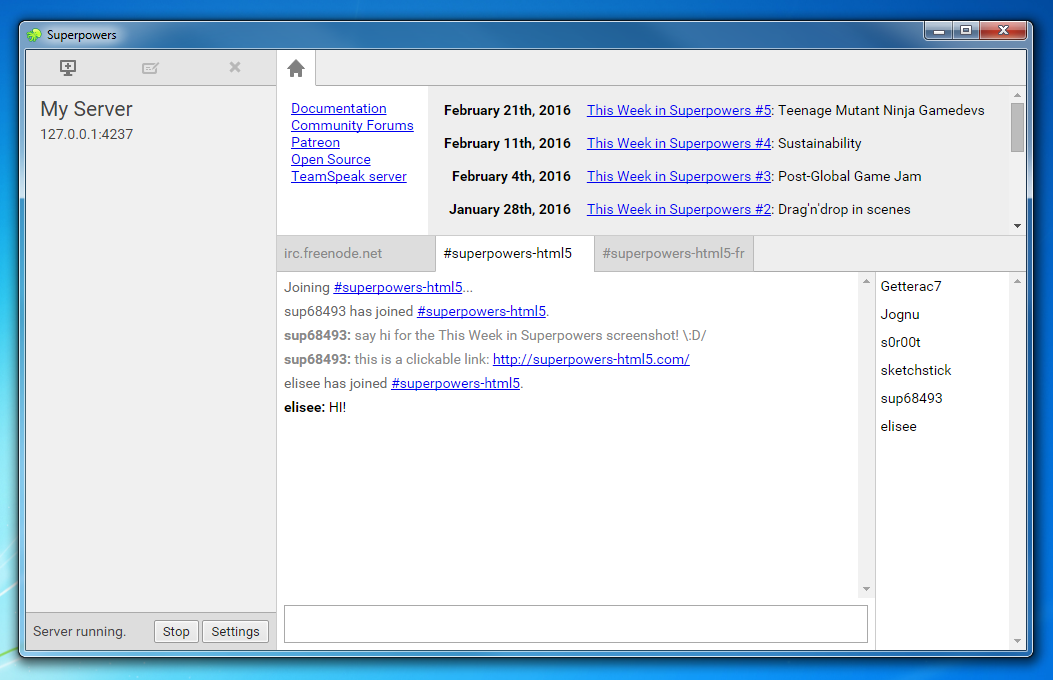The width and height of the screenshot is (1053, 680).
Task: Switch to irc.freenode.net tab
Action: click(x=356, y=254)
